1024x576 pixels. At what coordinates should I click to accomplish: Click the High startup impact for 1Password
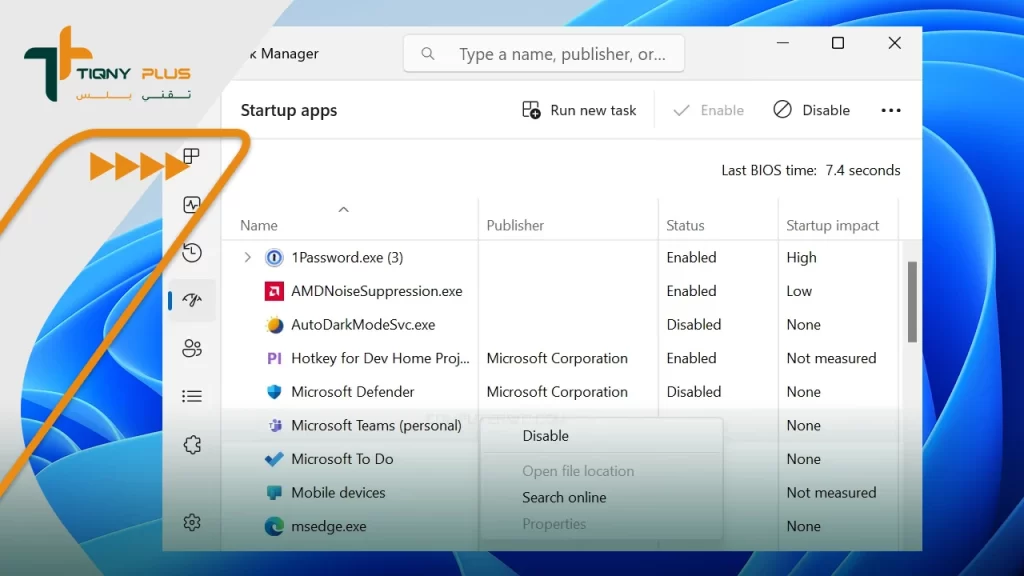[x=801, y=257]
